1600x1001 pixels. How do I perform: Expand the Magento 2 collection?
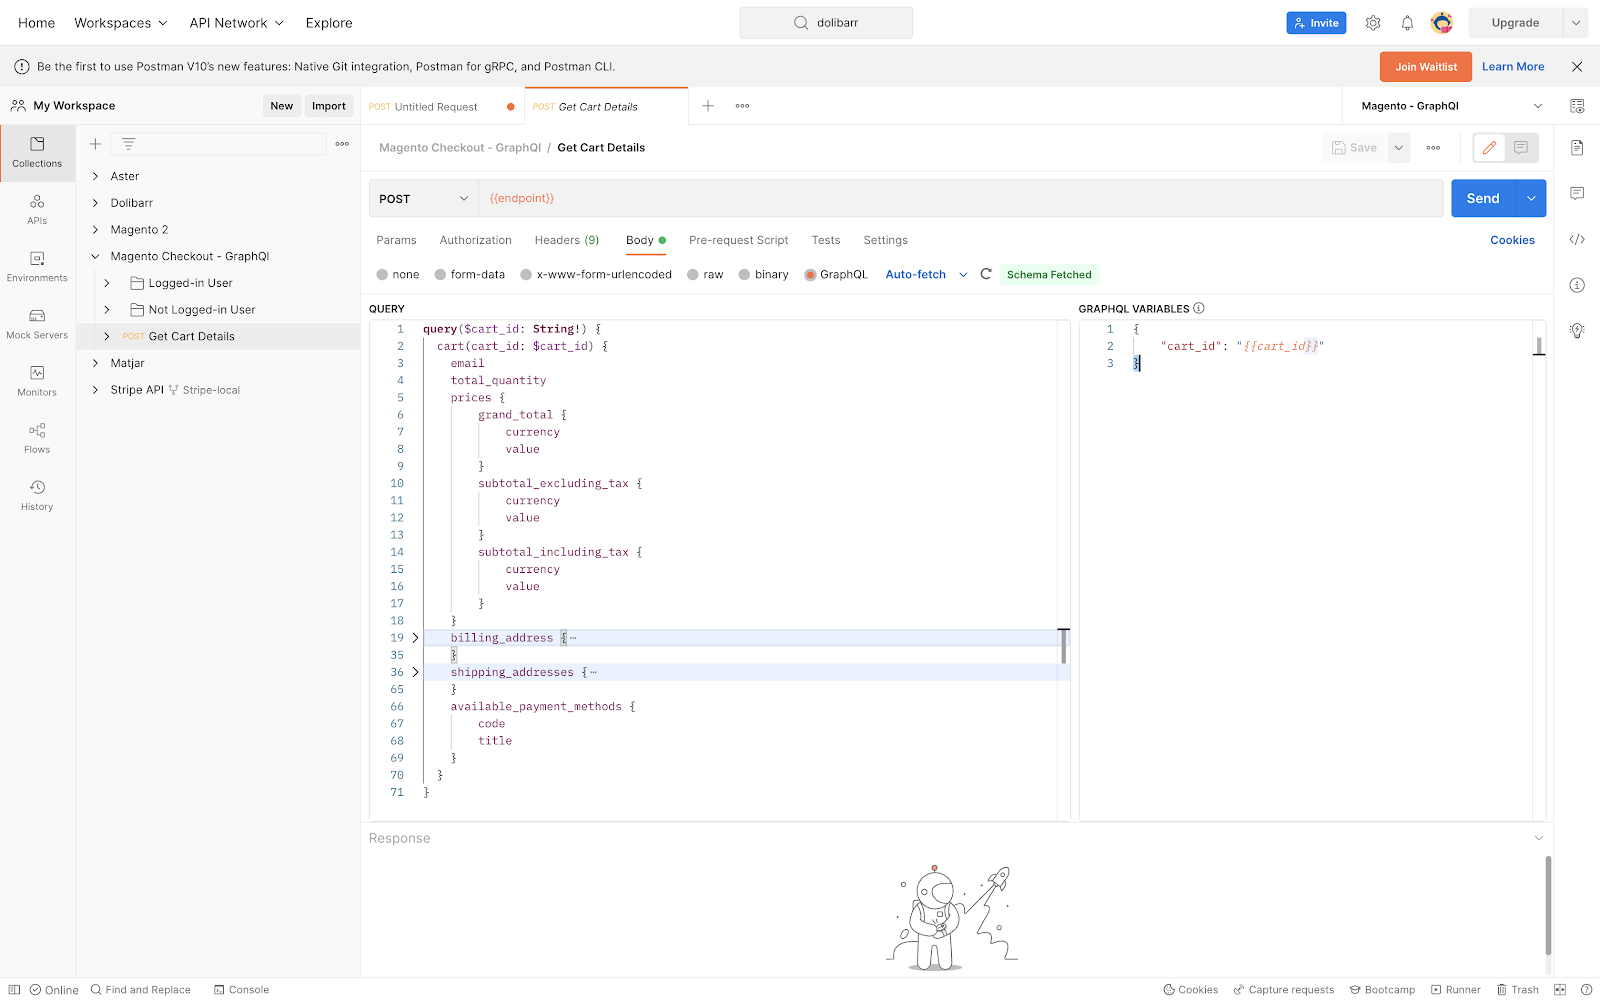[95, 230]
